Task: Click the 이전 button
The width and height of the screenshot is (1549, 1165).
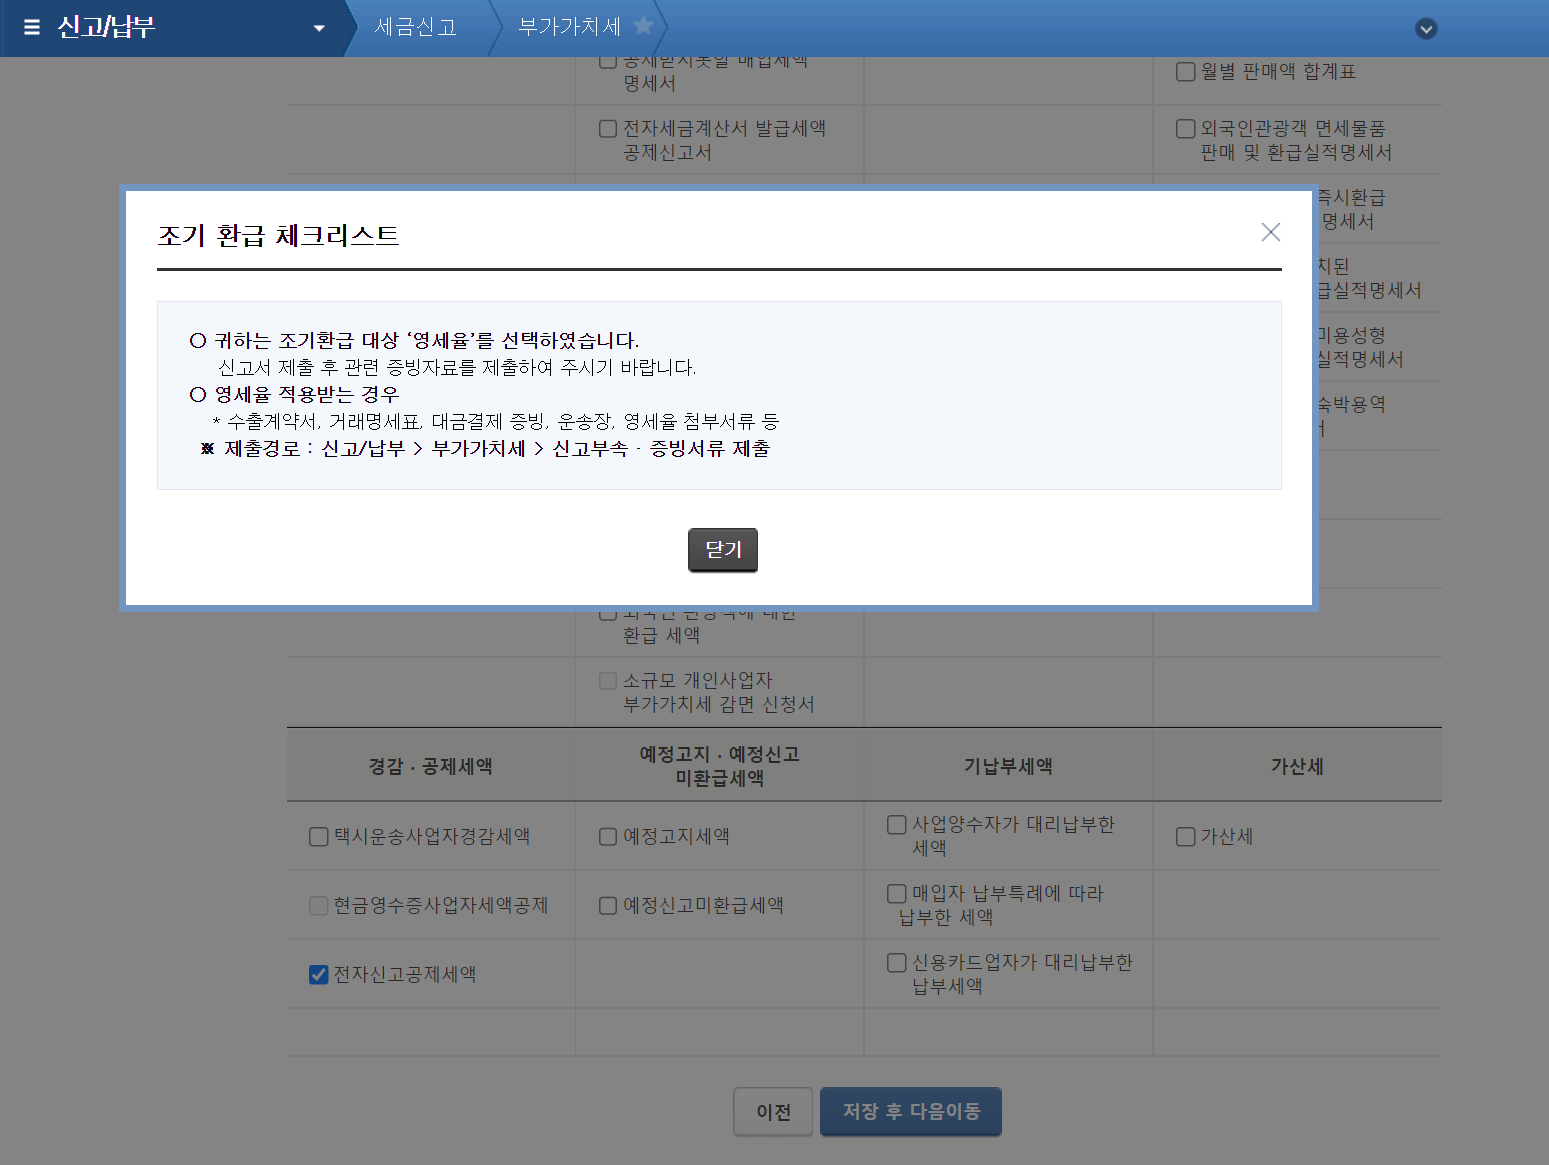Action: (773, 1112)
